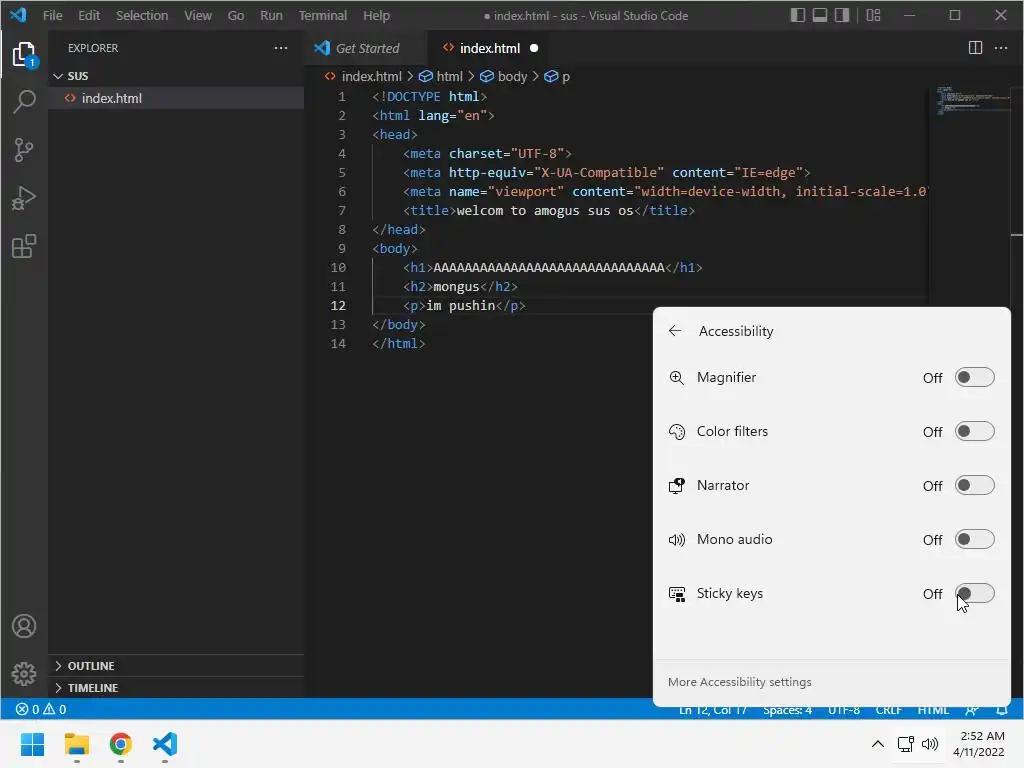The height and width of the screenshot is (768, 1024).
Task: Click the unsaved dot on index.html tab
Action: coord(534,48)
